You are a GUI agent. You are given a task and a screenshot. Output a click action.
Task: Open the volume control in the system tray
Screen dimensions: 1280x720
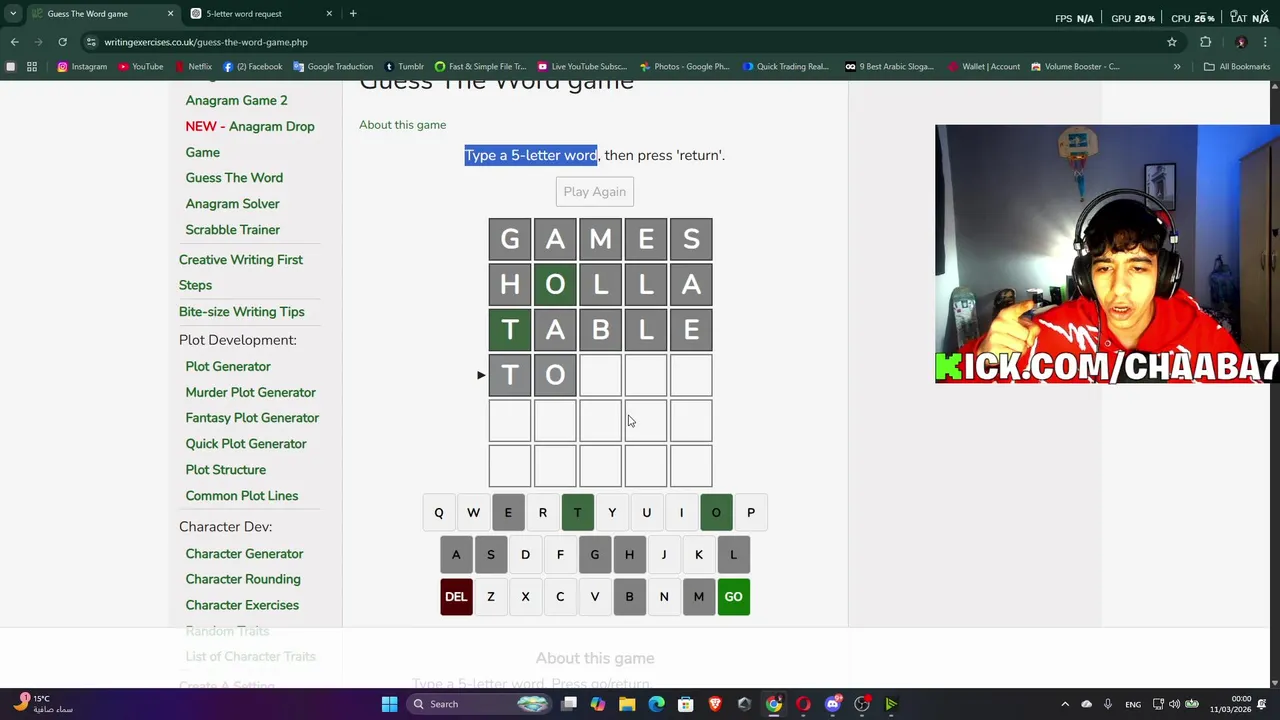(x=1174, y=704)
